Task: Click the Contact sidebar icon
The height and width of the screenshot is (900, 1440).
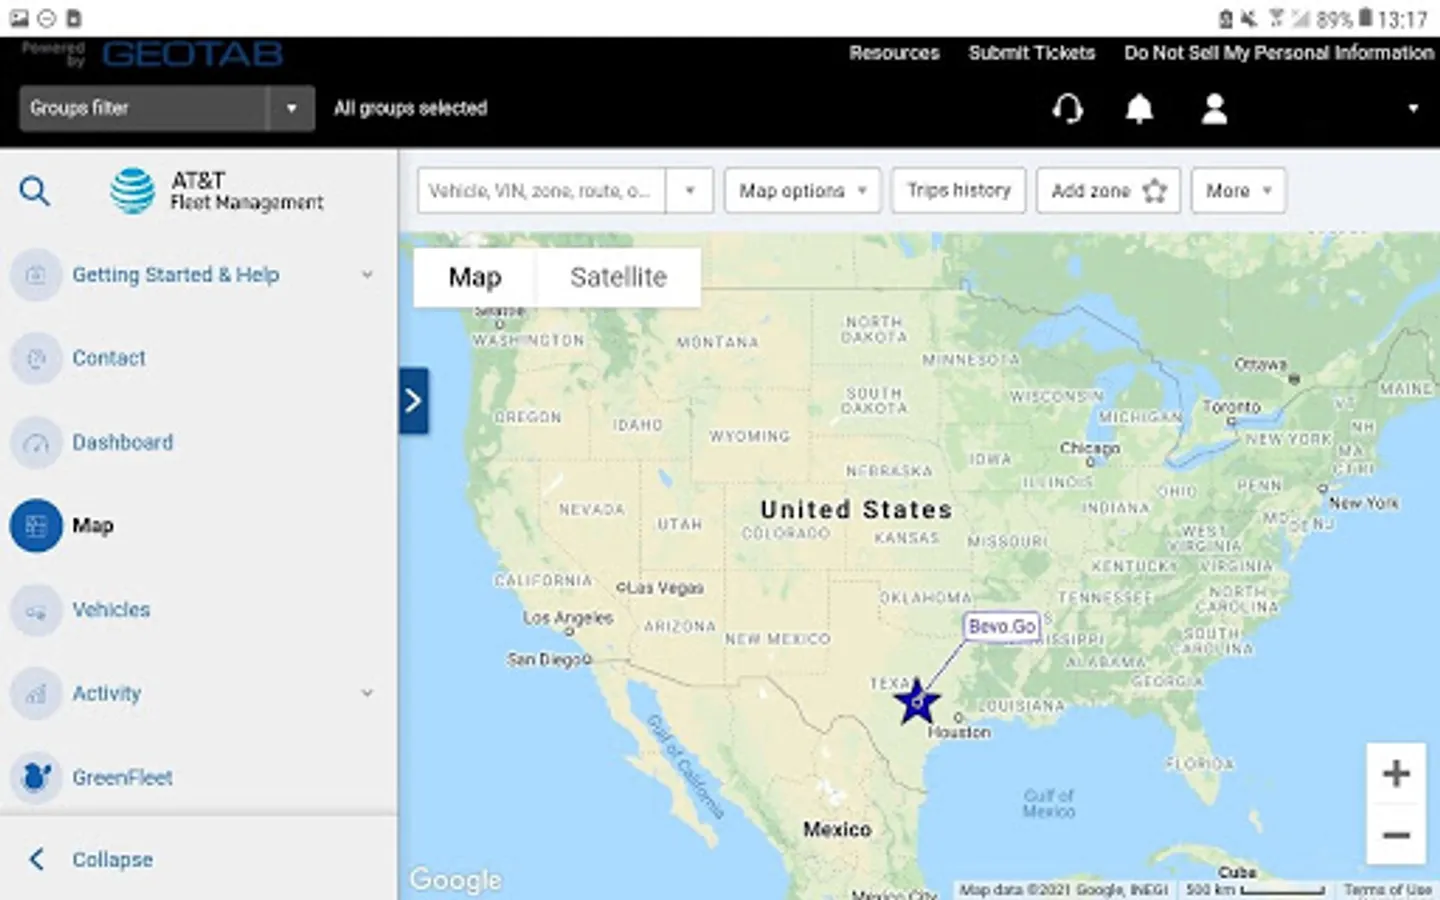Action: tap(36, 358)
